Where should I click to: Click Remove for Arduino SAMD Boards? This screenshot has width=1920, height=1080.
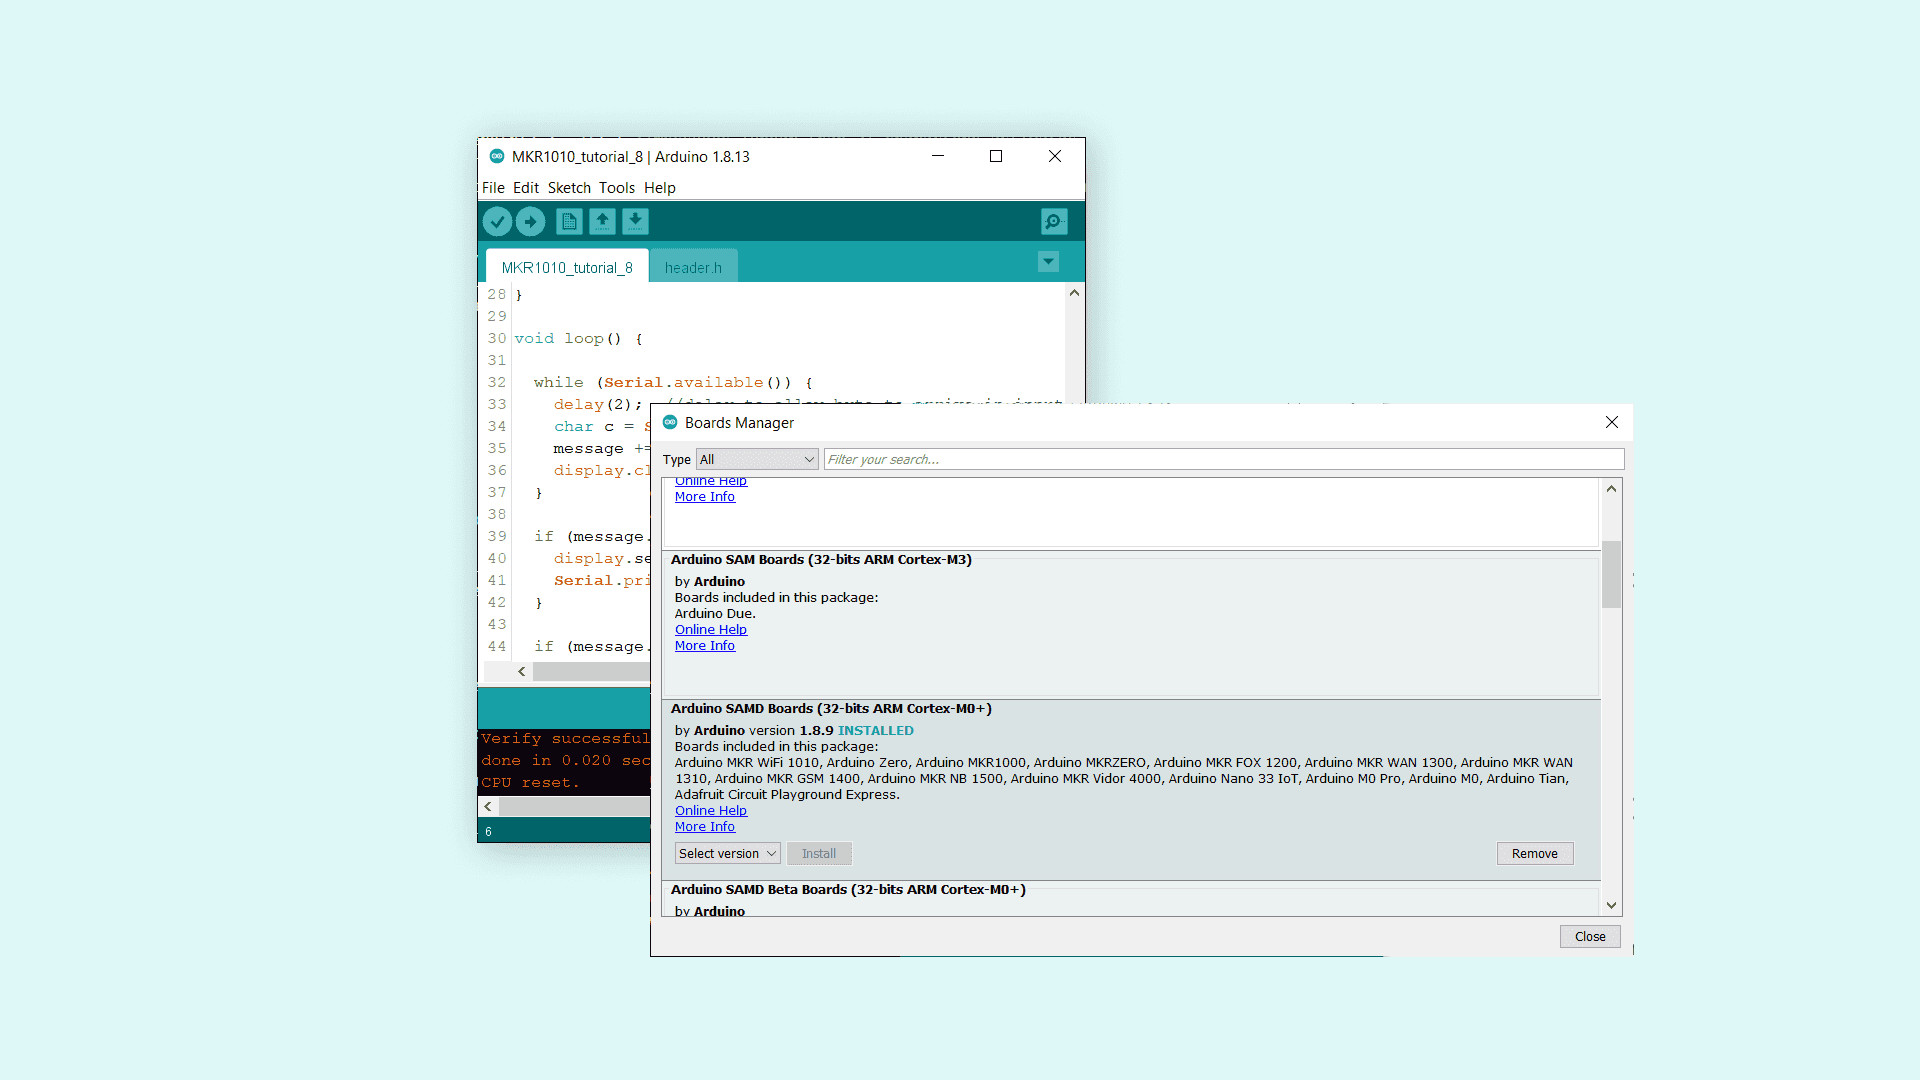pos(1534,854)
